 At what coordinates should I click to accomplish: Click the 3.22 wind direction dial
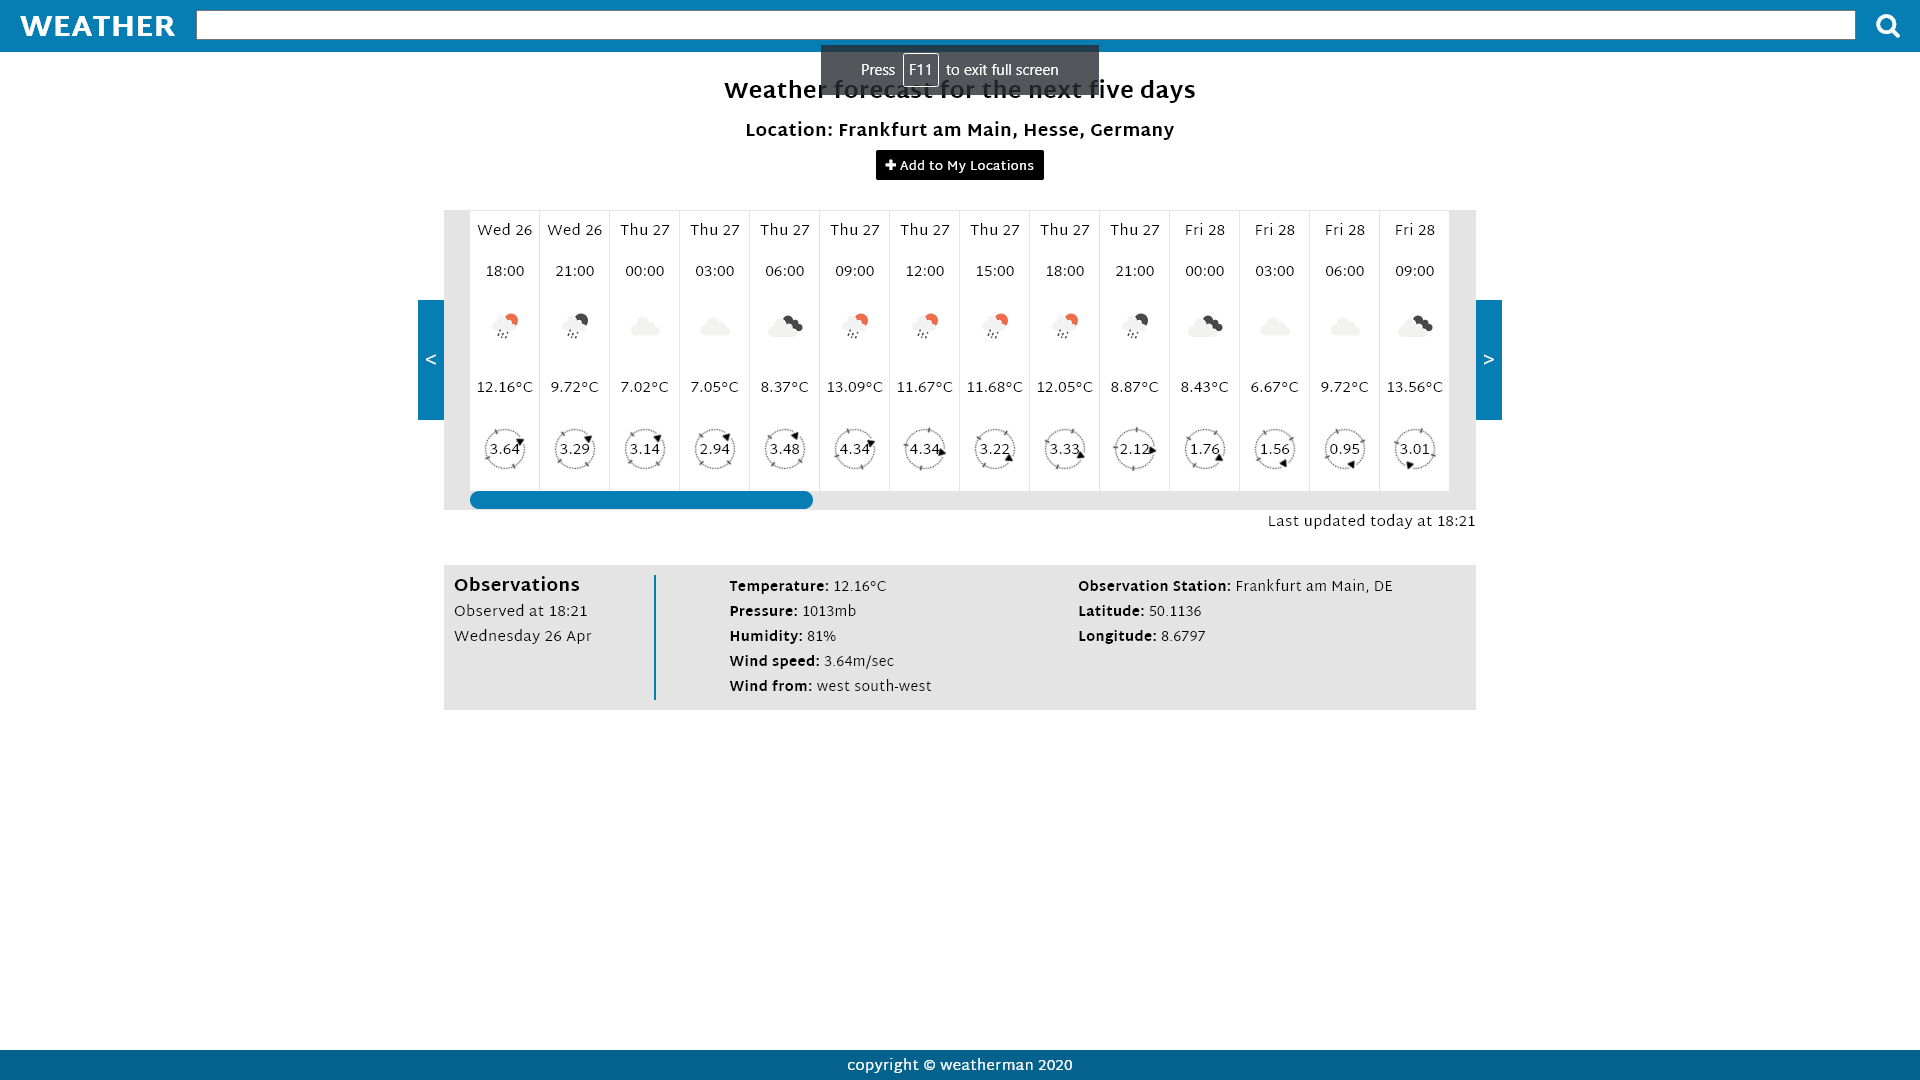point(995,449)
